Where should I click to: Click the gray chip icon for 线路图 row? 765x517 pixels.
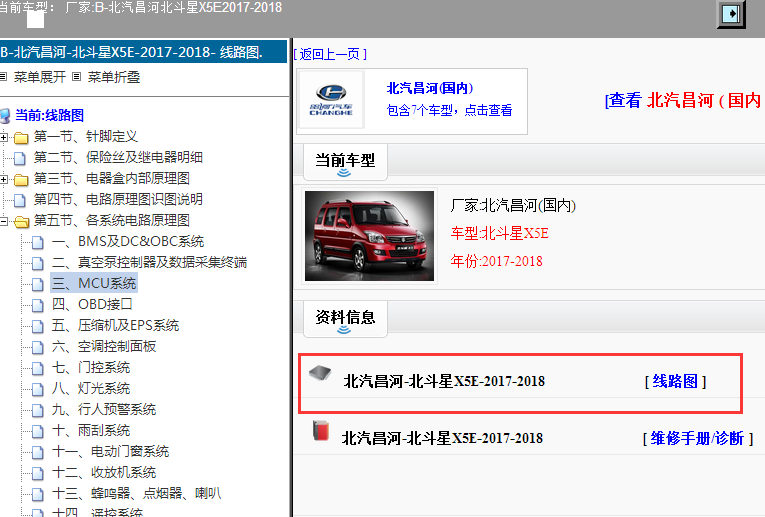click(320, 374)
